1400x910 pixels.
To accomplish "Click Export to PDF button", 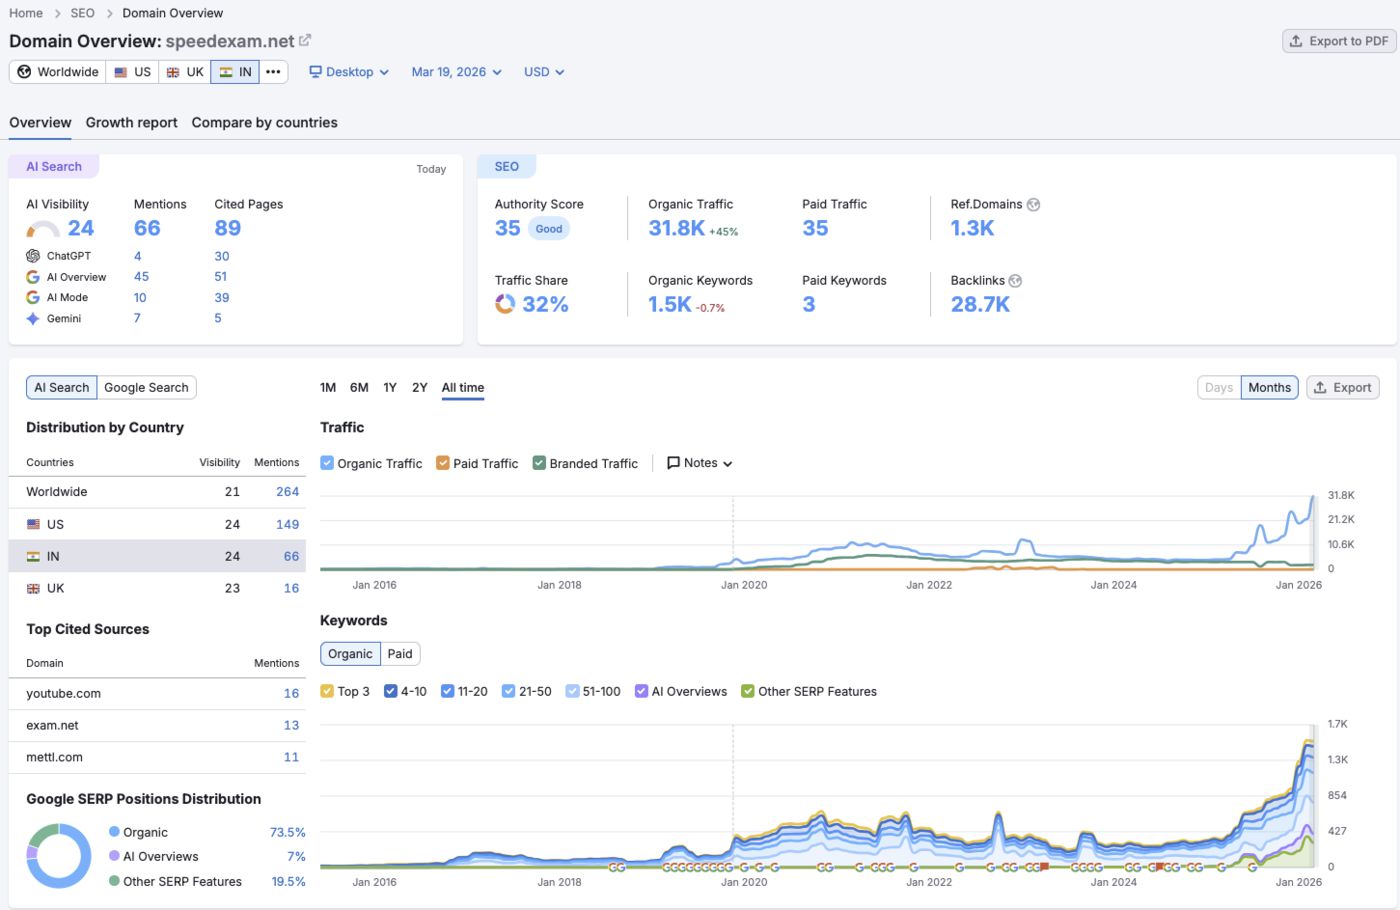I will pyautogui.click(x=1339, y=41).
